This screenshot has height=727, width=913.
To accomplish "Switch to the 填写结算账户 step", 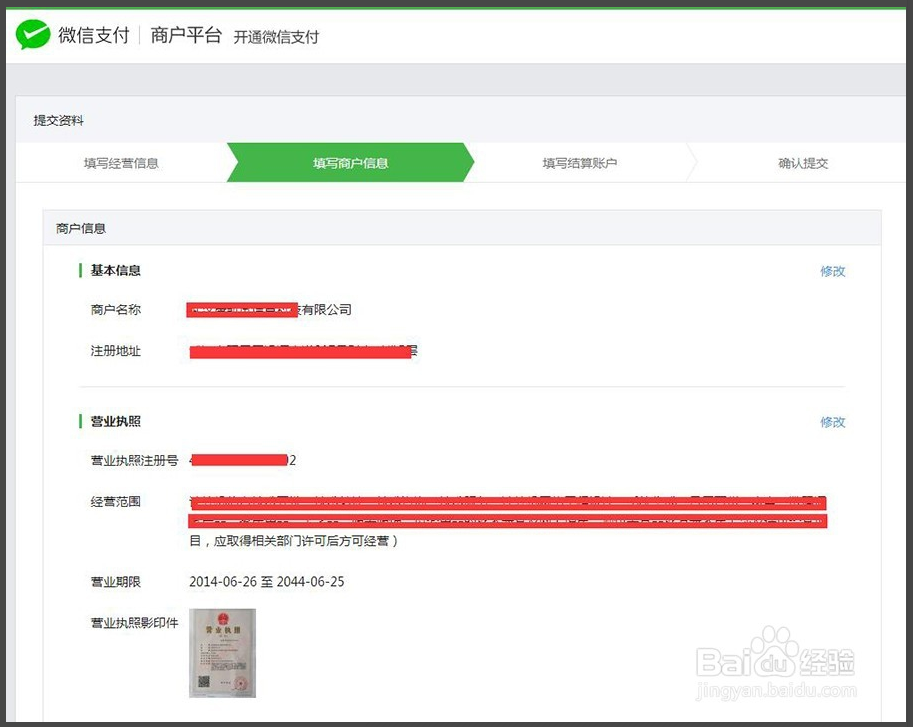I will coord(580,163).
